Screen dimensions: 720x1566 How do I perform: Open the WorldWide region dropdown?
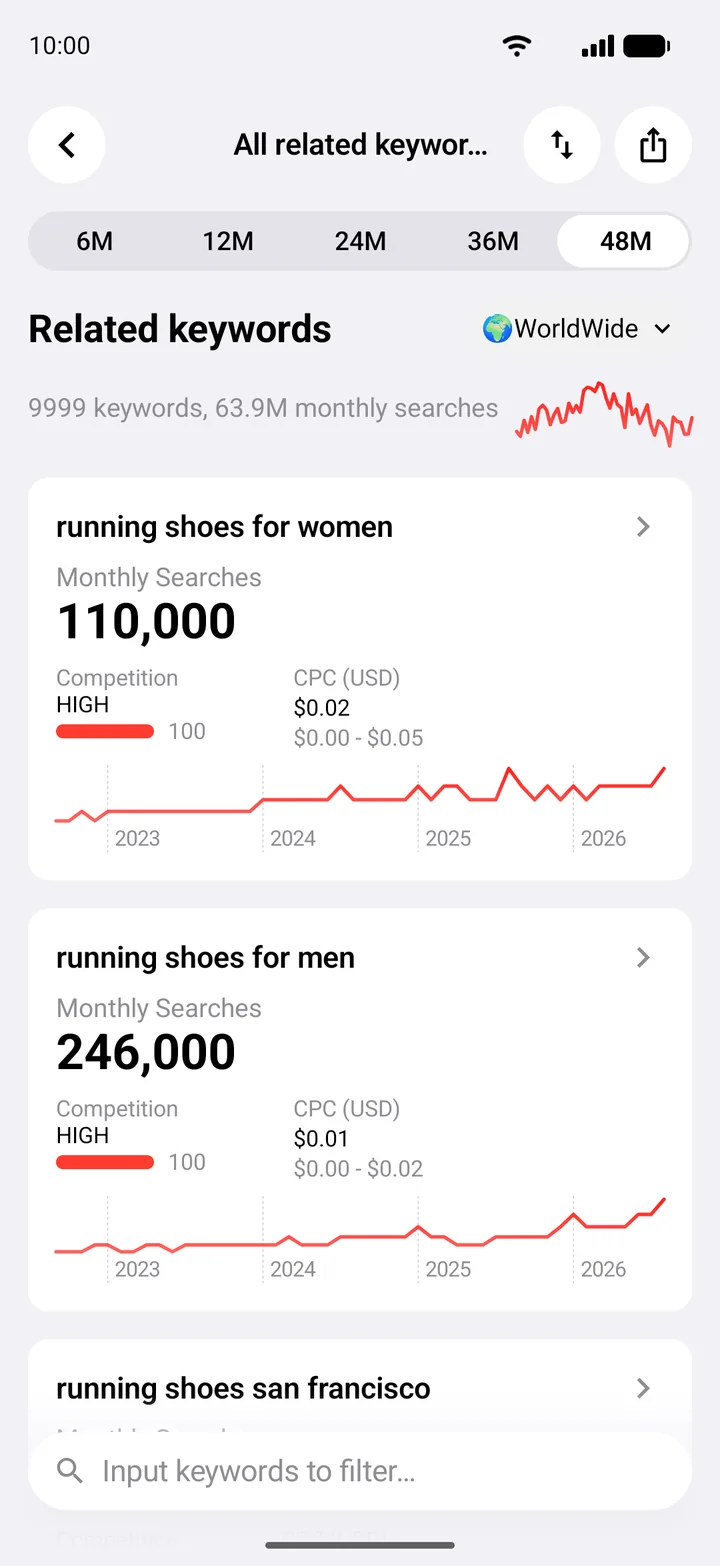point(578,328)
